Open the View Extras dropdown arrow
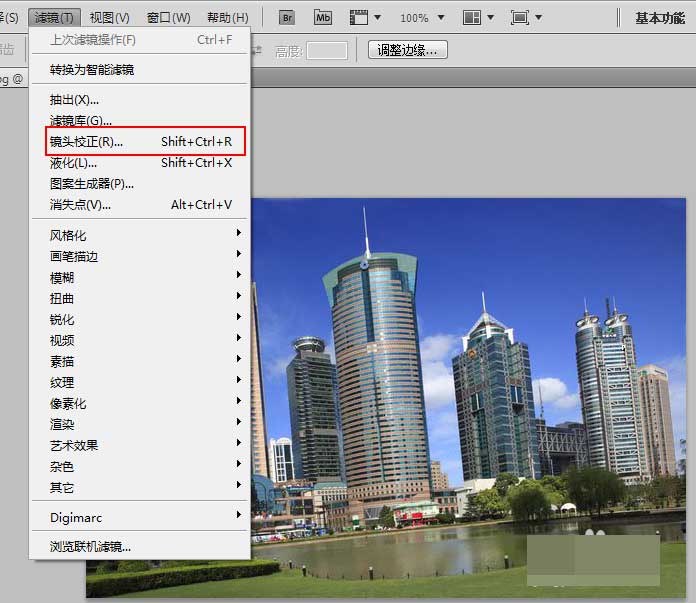 [377, 18]
